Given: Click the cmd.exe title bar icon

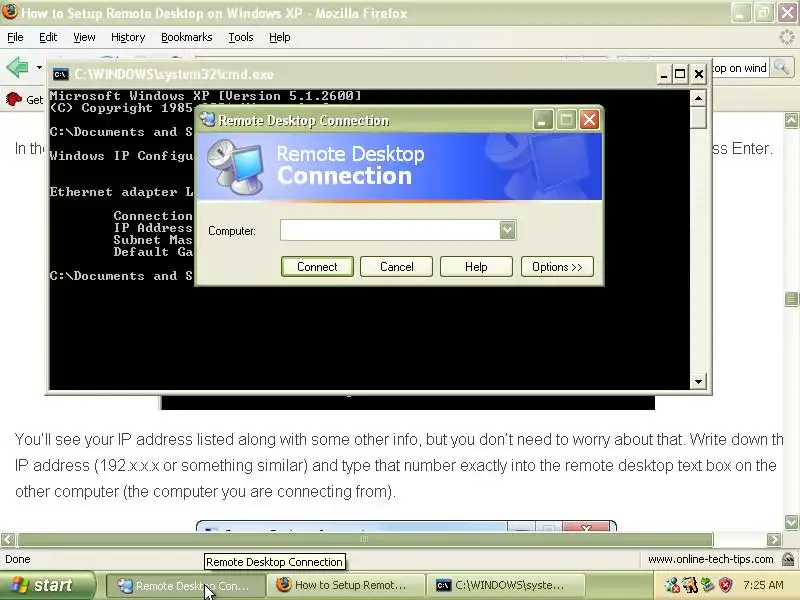Looking at the screenshot, I should click(x=60, y=74).
